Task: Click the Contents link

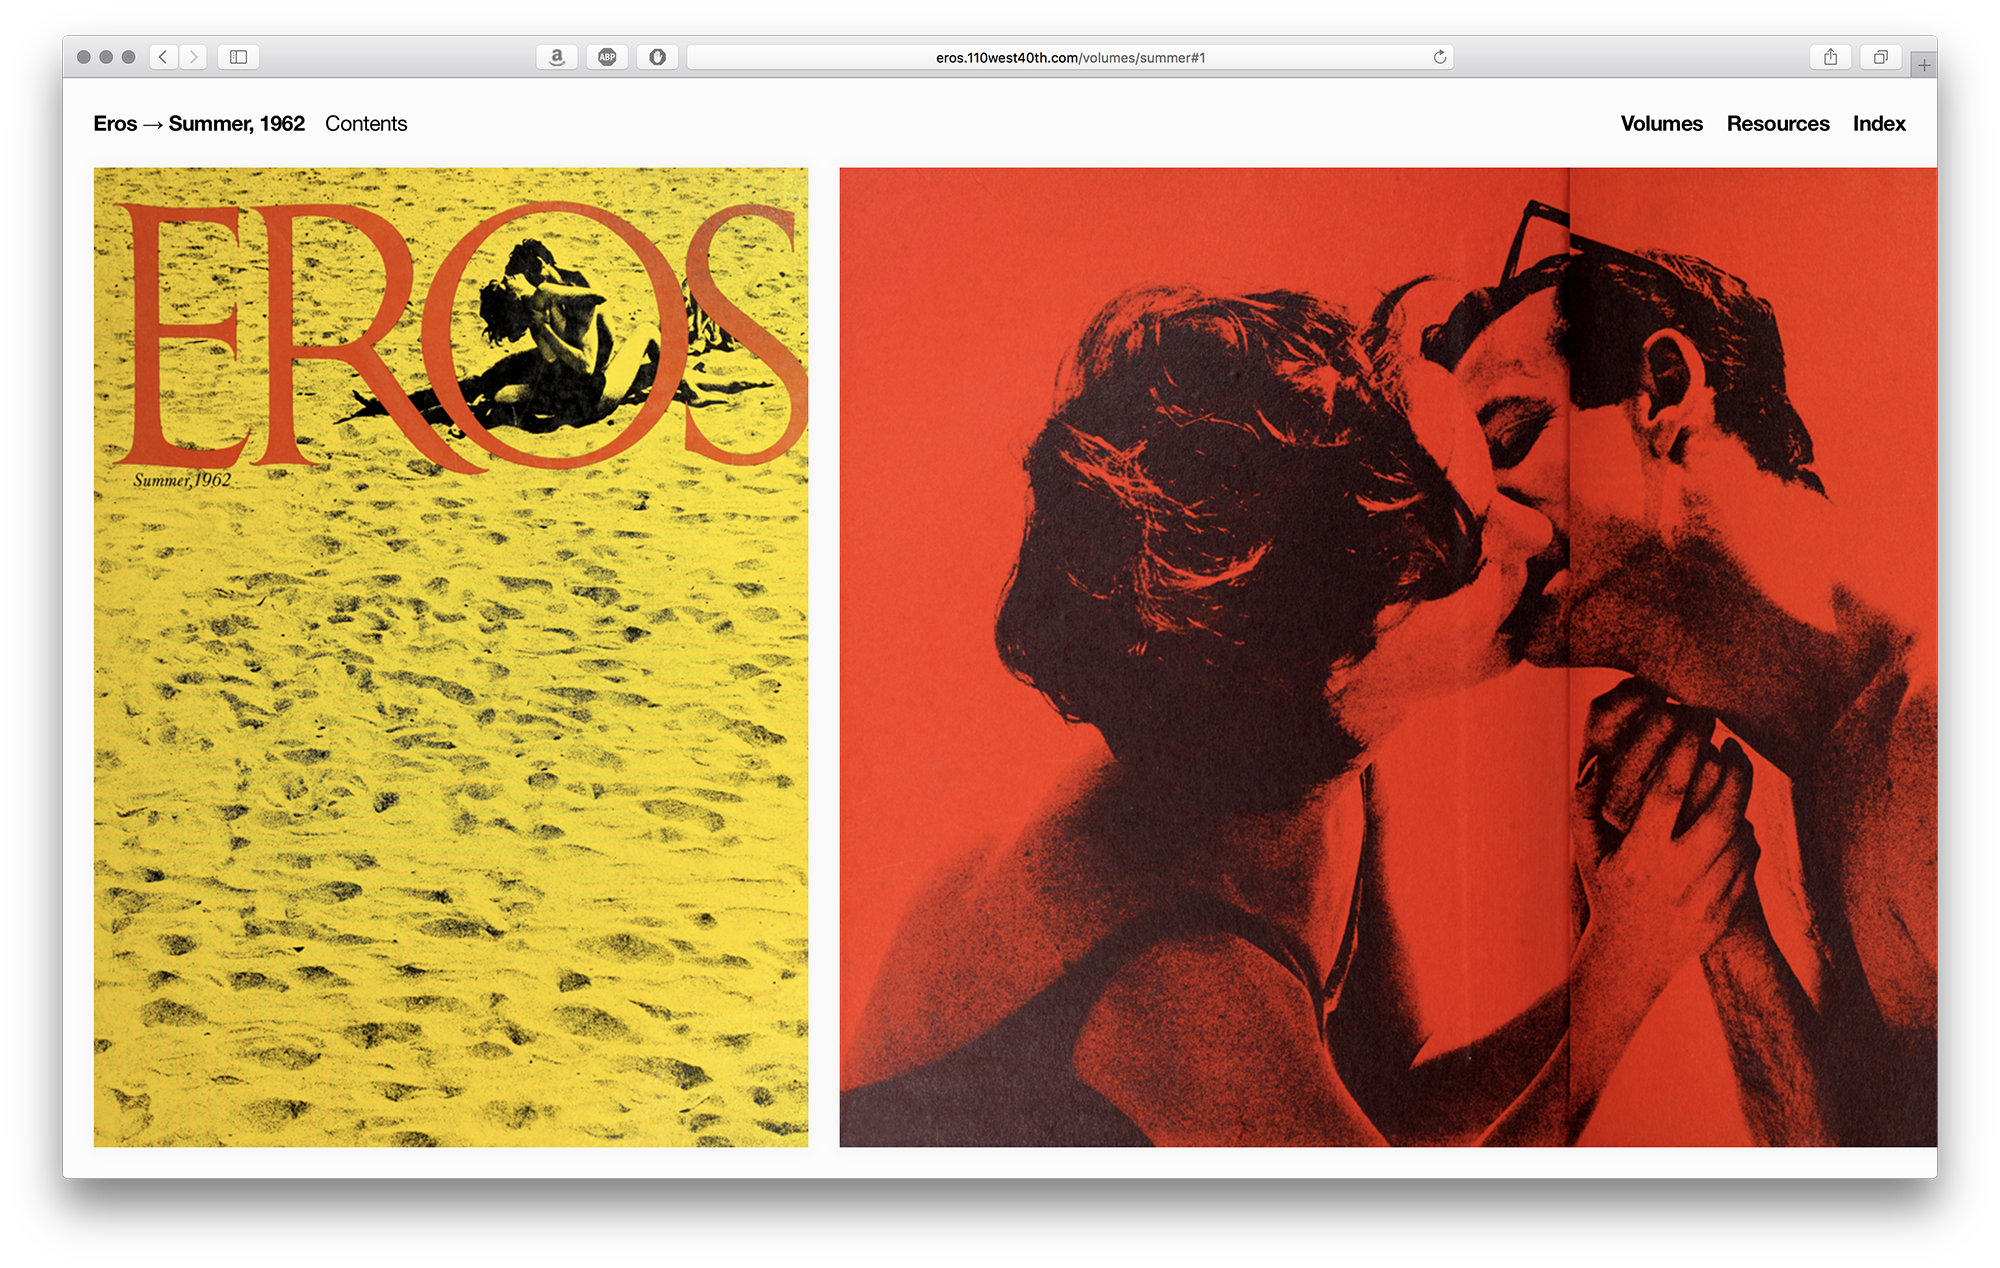Action: [x=366, y=124]
